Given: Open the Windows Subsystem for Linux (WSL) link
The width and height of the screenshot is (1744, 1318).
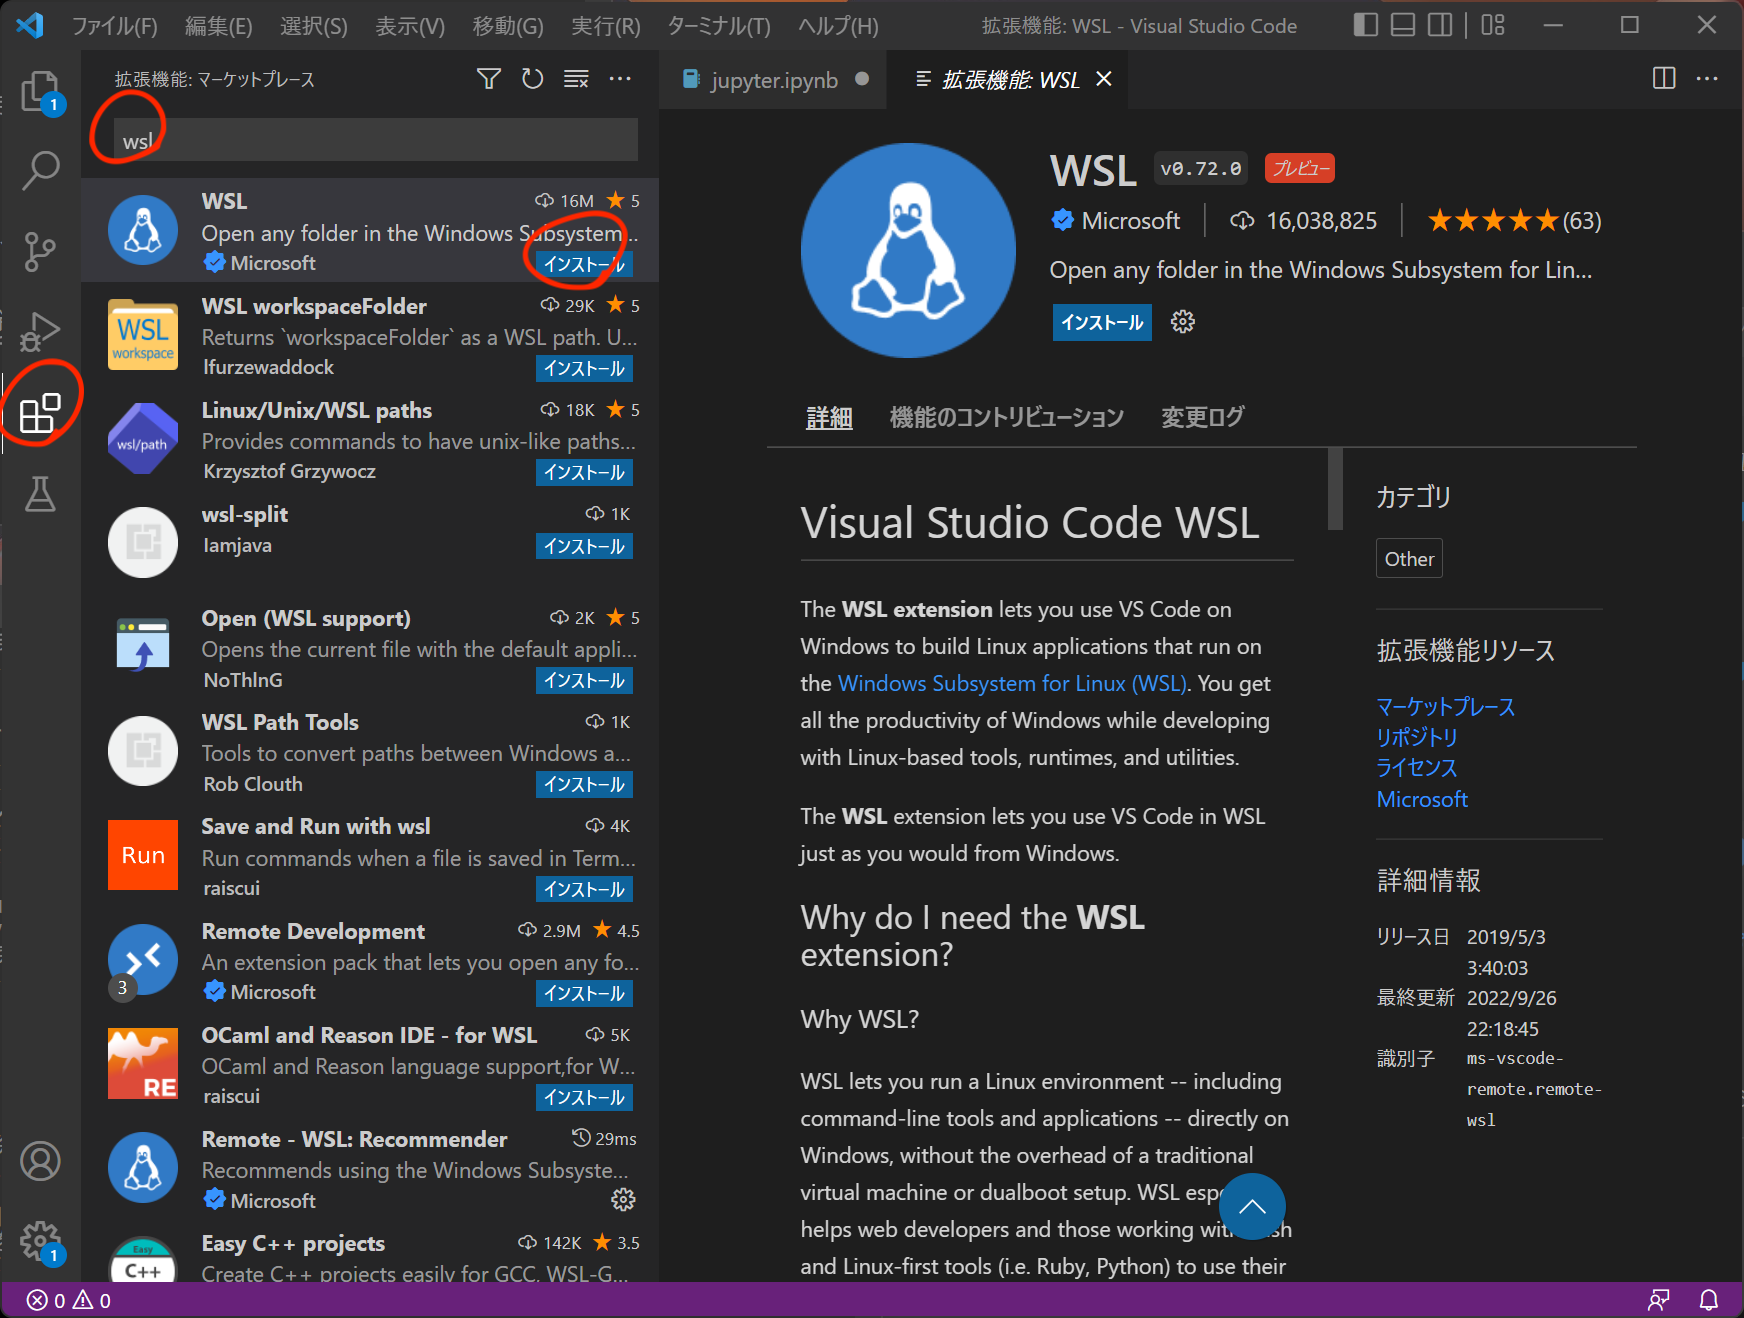Looking at the screenshot, I should click(1012, 684).
